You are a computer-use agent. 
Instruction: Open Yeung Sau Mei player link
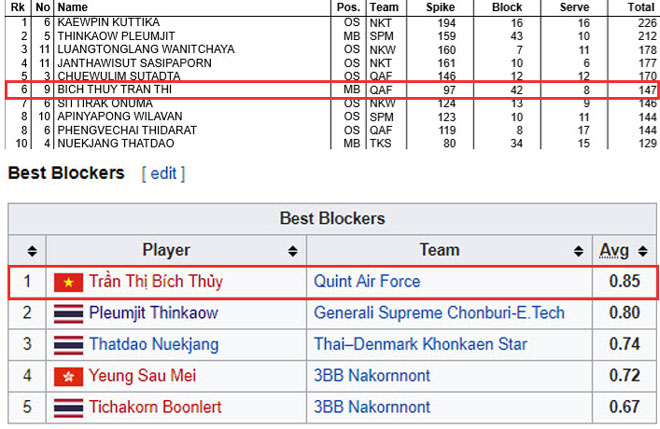(x=142, y=376)
